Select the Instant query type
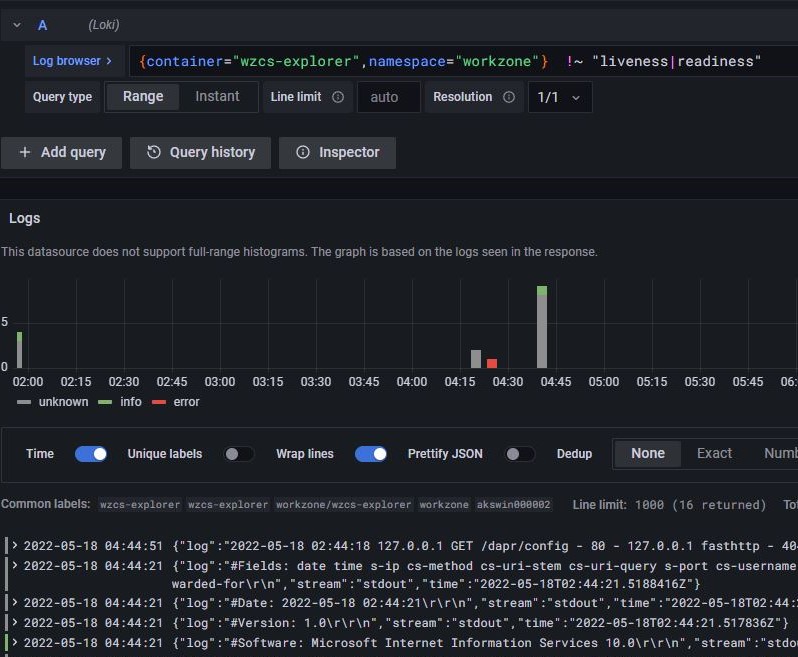The width and height of the screenshot is (798, 657). point(217,97)
